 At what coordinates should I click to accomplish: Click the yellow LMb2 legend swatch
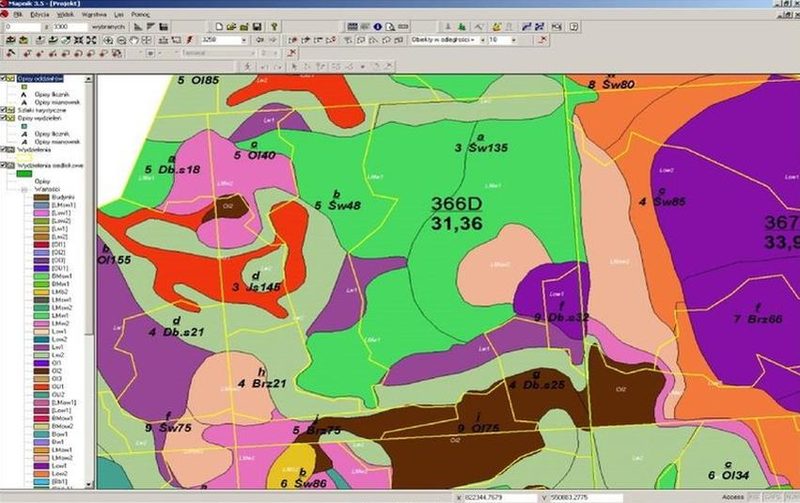(41, 292)
